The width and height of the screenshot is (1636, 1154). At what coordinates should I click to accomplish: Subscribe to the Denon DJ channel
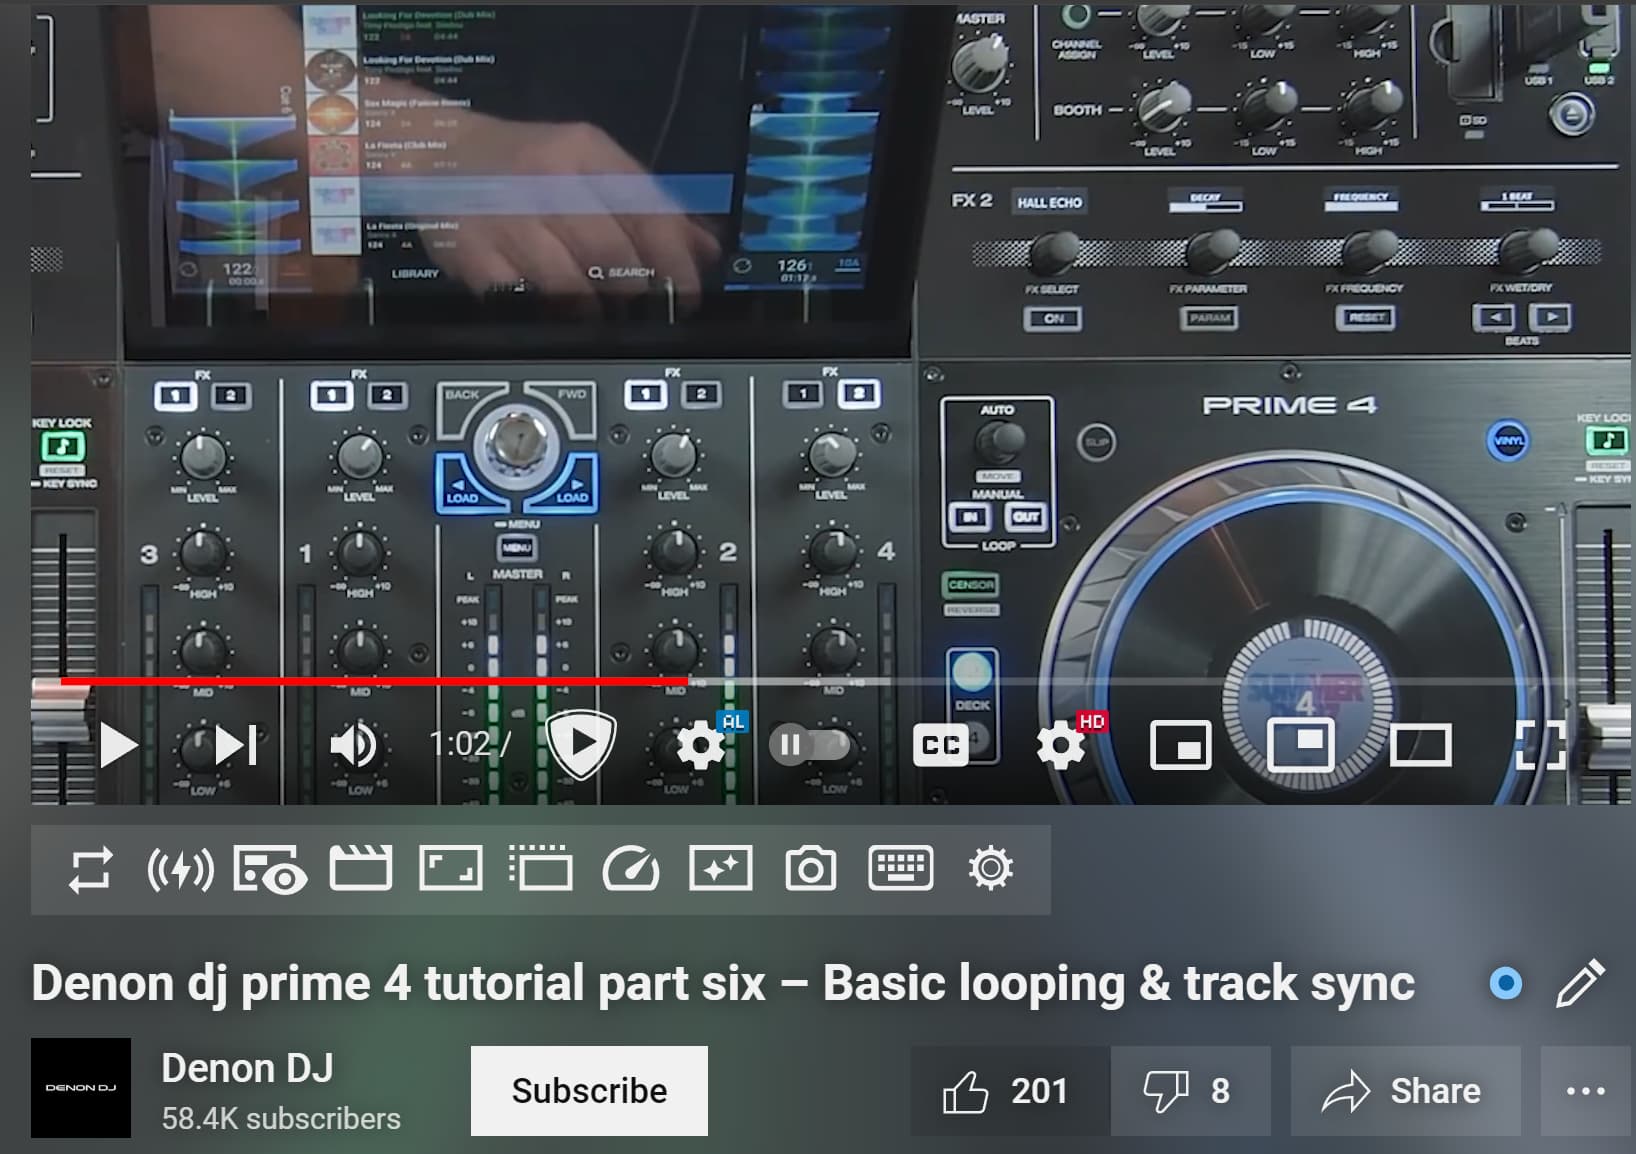tap(589, 1091)
